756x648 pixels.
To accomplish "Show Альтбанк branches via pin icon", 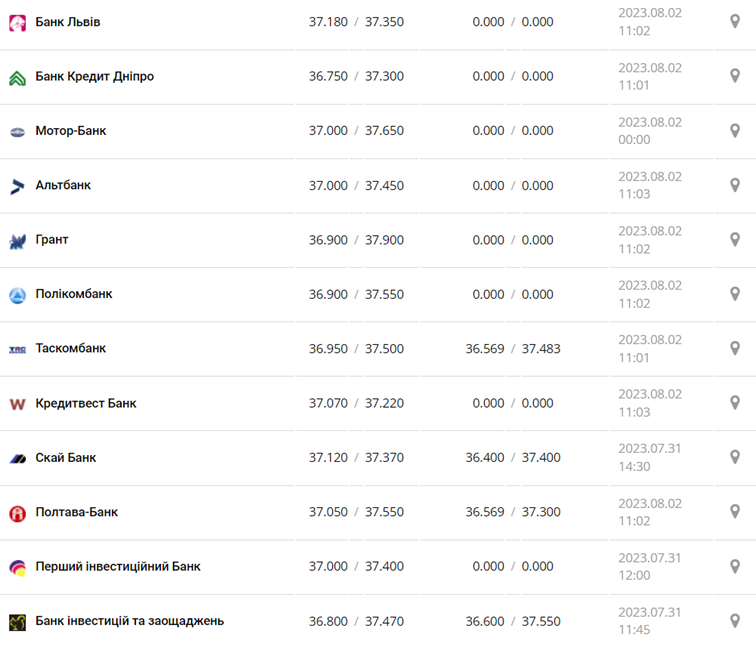I will 734,185.
